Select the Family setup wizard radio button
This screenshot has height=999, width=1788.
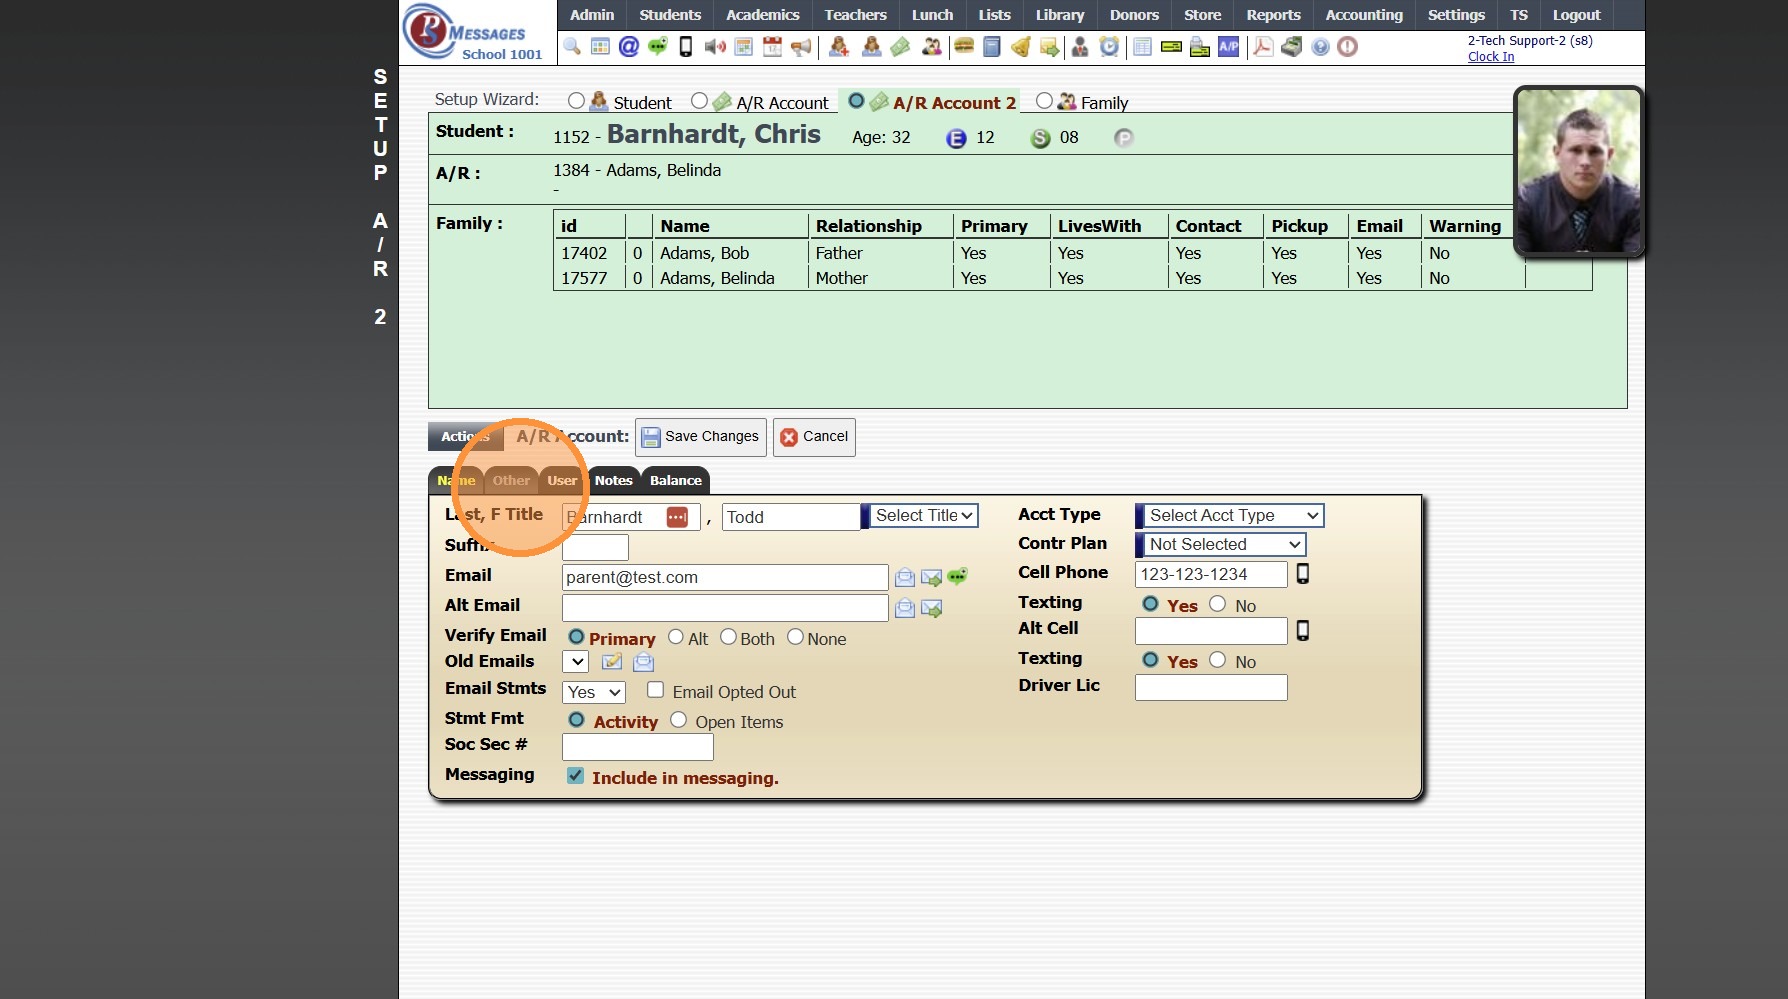(x=1044, y=101)
